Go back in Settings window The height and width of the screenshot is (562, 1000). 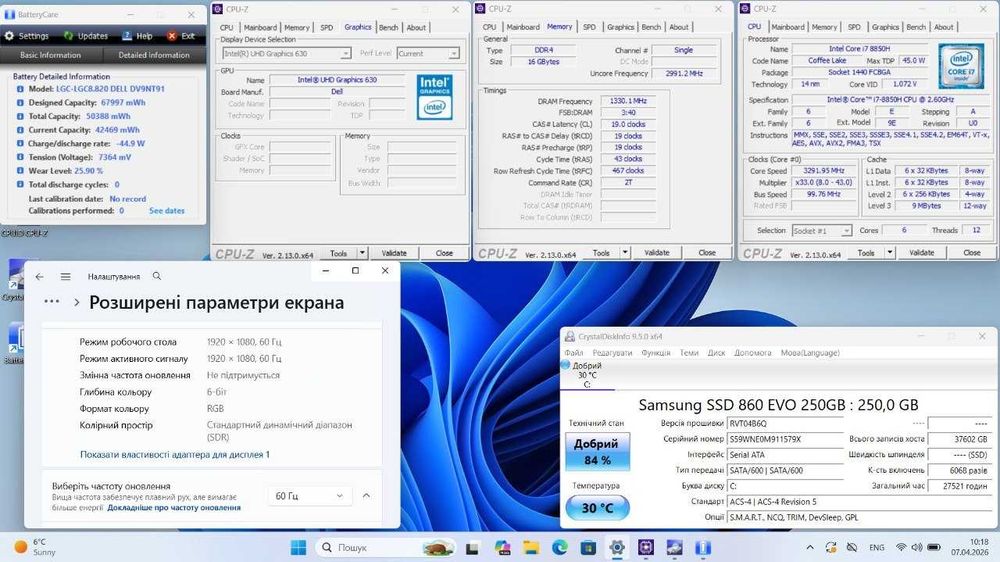point(40,276)
